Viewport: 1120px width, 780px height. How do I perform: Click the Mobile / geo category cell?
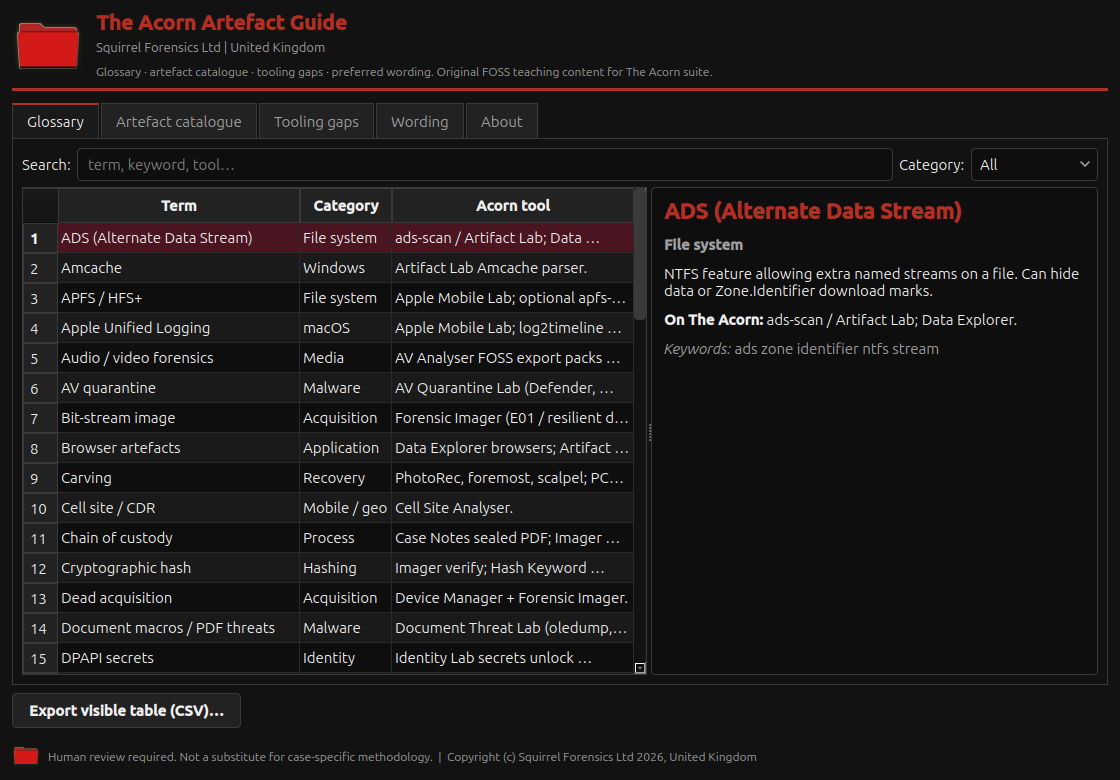(x=346, y=508)
